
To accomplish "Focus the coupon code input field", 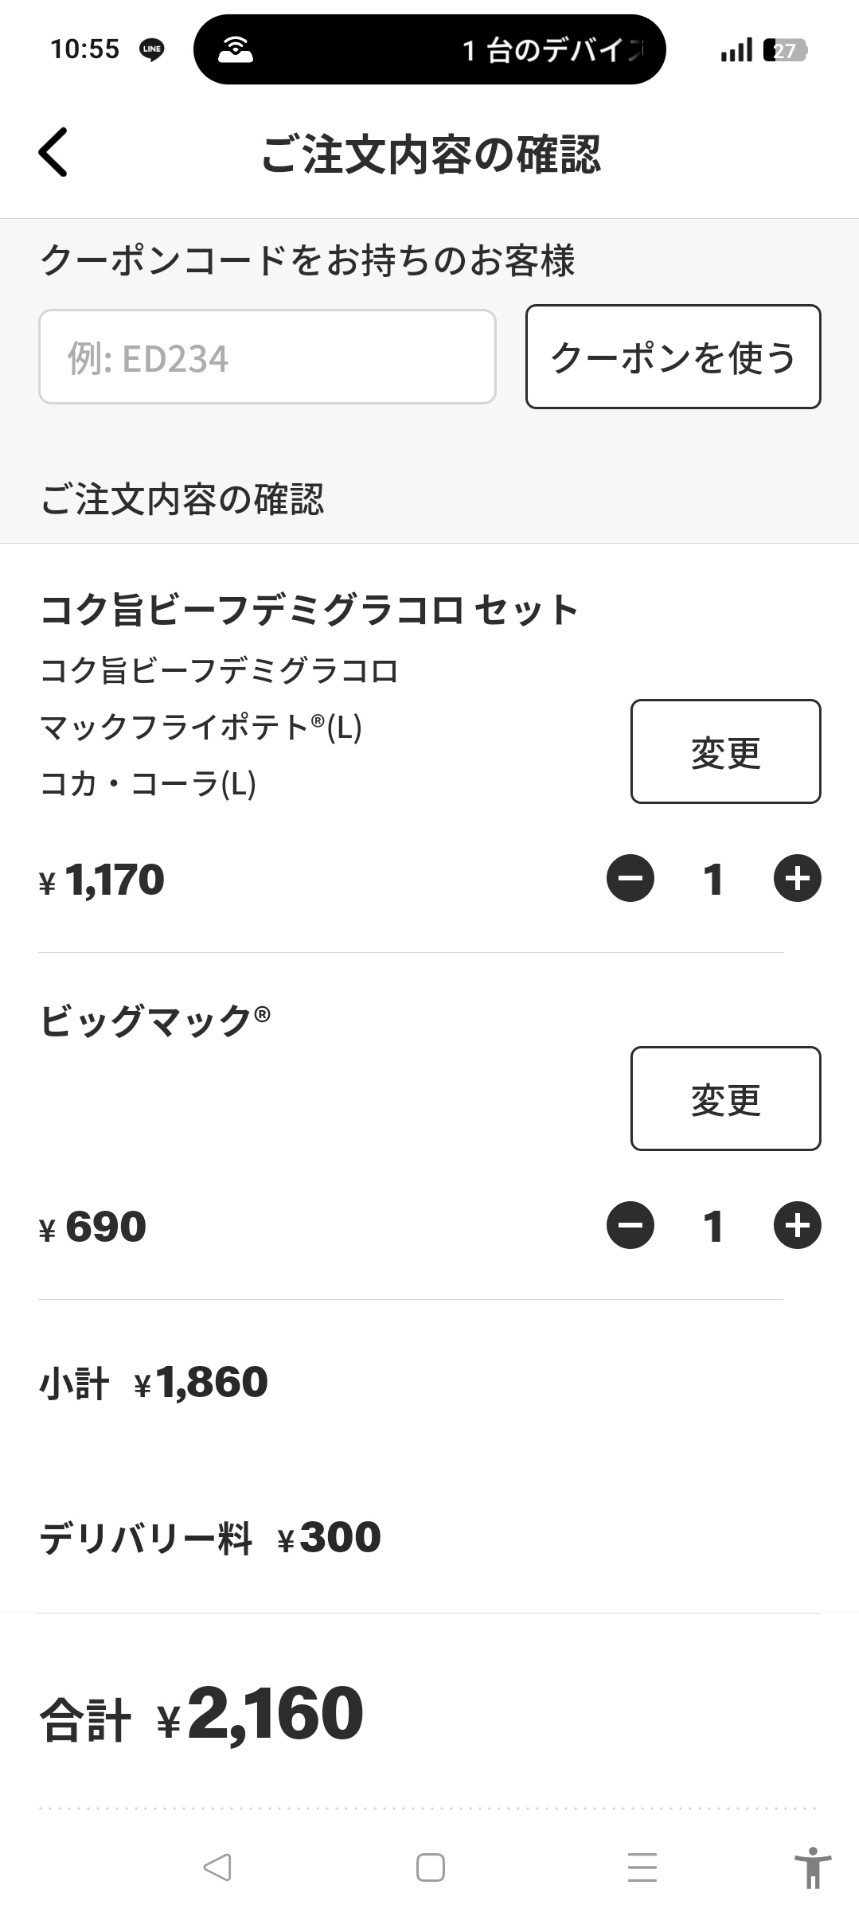I will (267, 357).
